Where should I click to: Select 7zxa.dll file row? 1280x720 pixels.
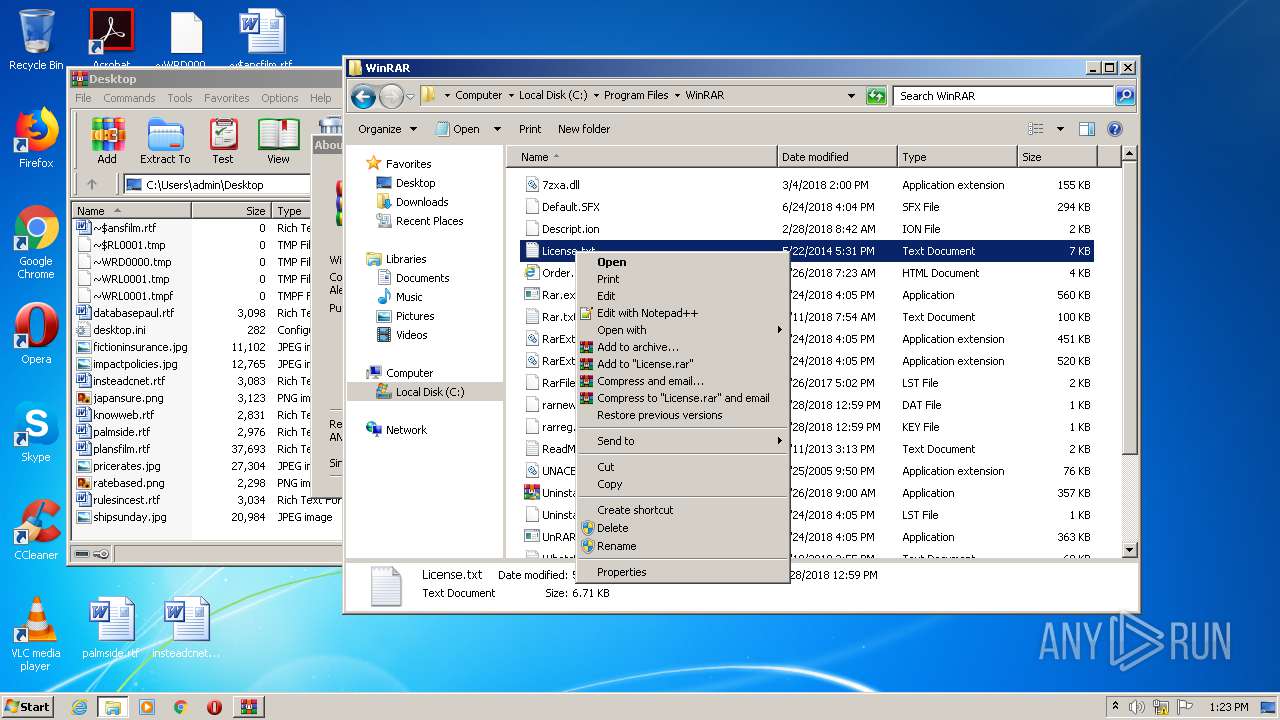(x=808, y=185)
